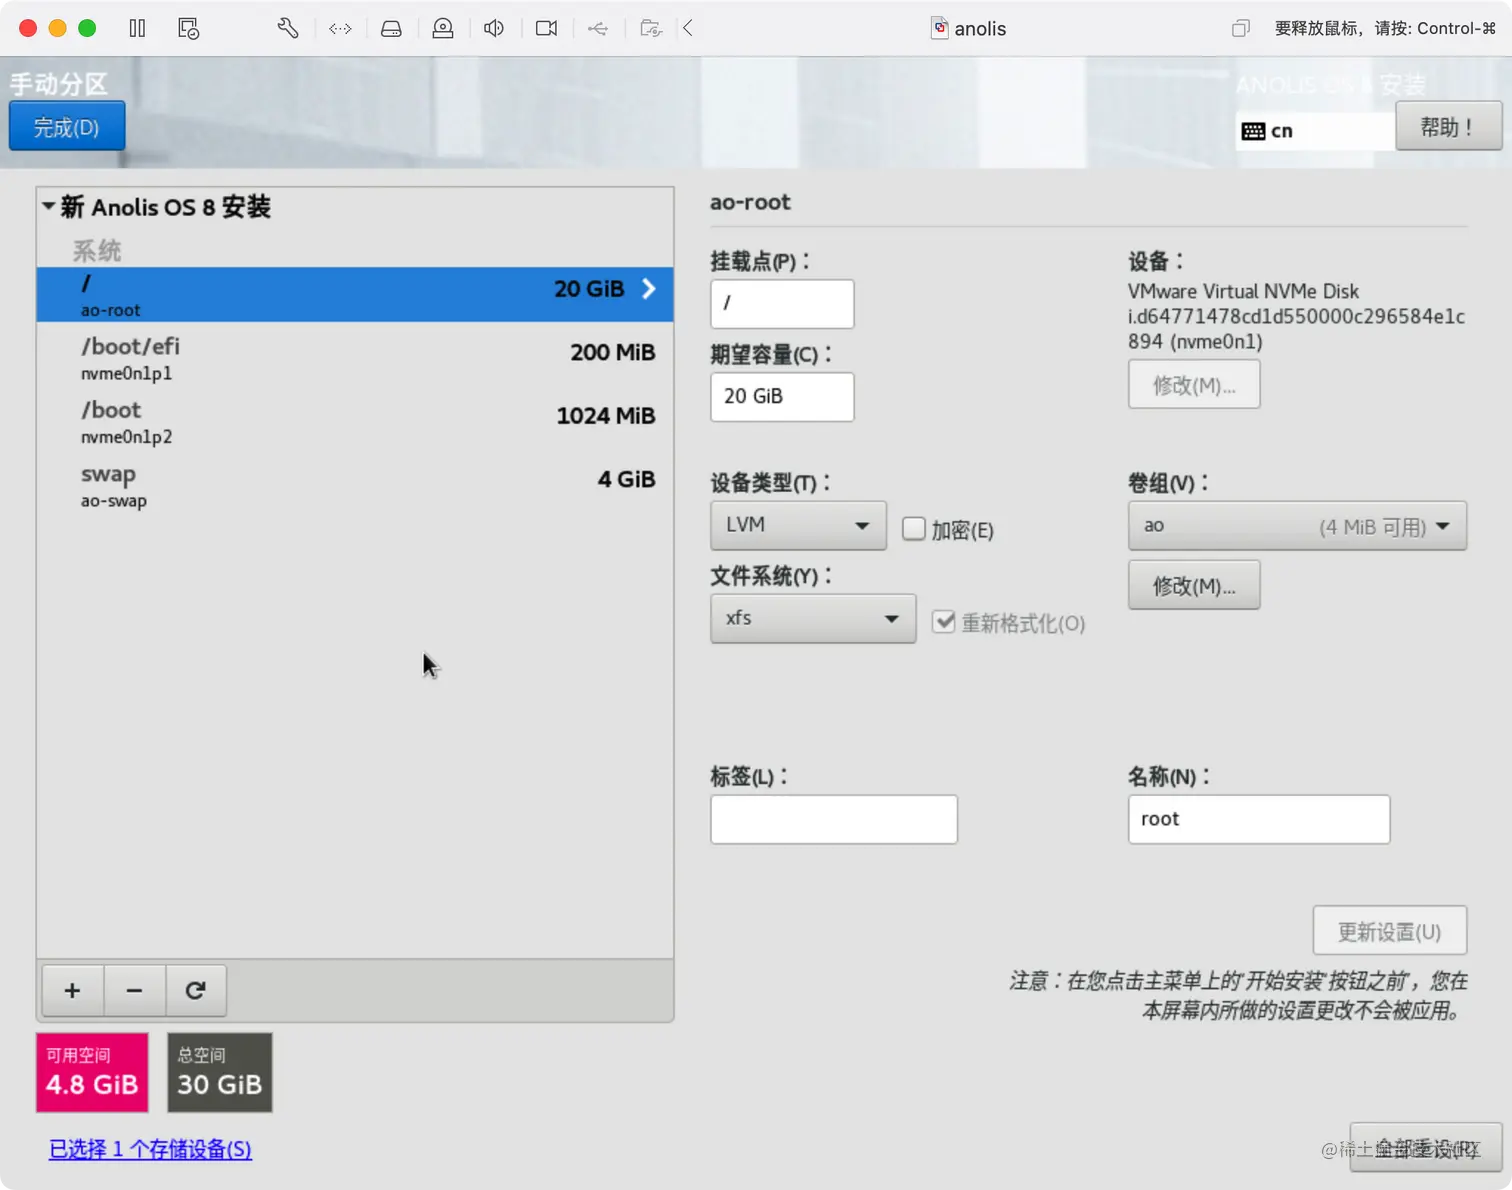Select the swap ao-swap partition row
The height and width of the screenshot is (1190, 1512).
pyautogui.click(x=355, y=486)
